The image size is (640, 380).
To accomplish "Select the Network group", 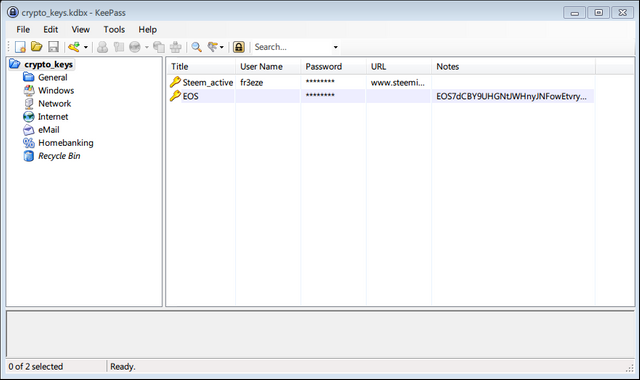I will click(x=55, y=104).
